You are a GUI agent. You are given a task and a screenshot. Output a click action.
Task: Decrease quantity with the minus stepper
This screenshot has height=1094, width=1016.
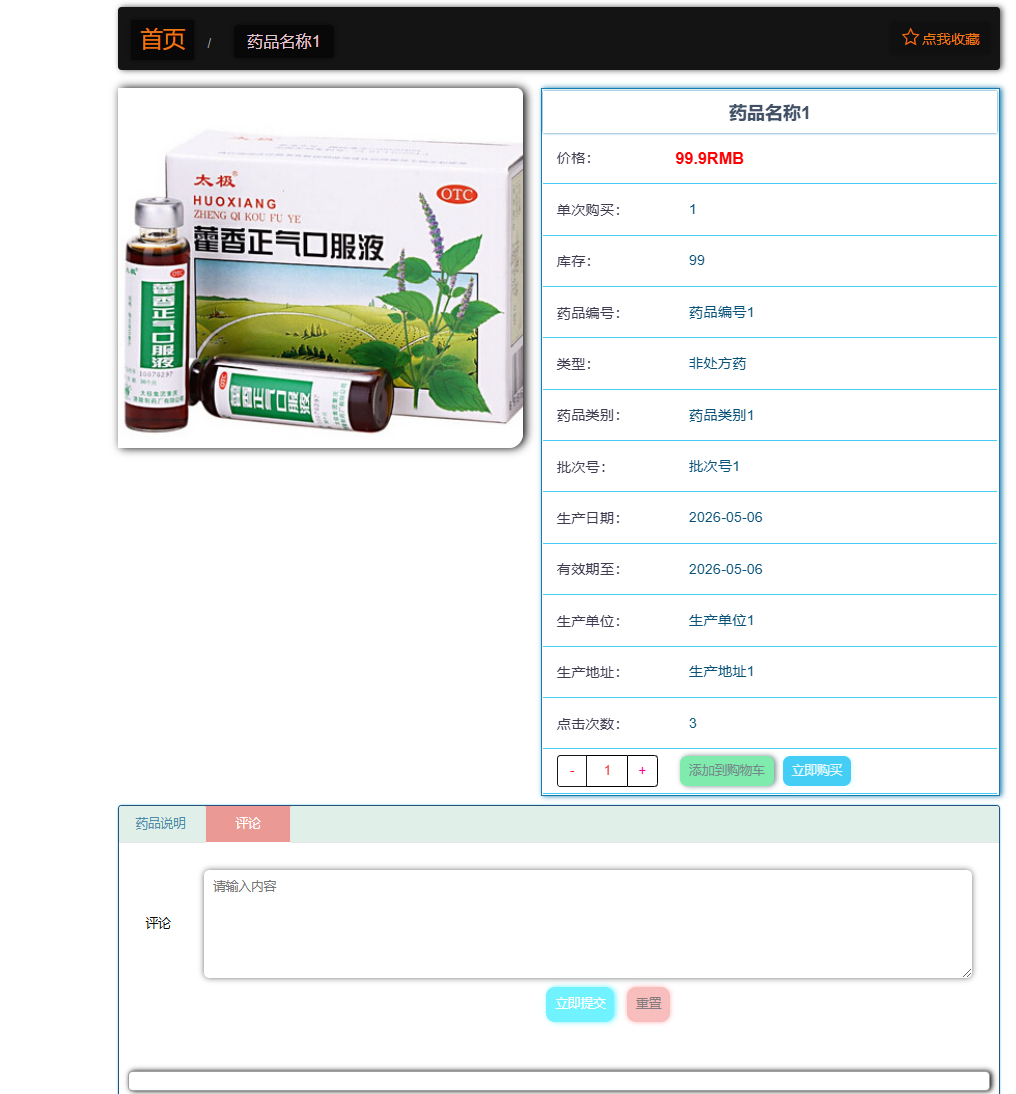pyautogui.click(x=571, y=770)
